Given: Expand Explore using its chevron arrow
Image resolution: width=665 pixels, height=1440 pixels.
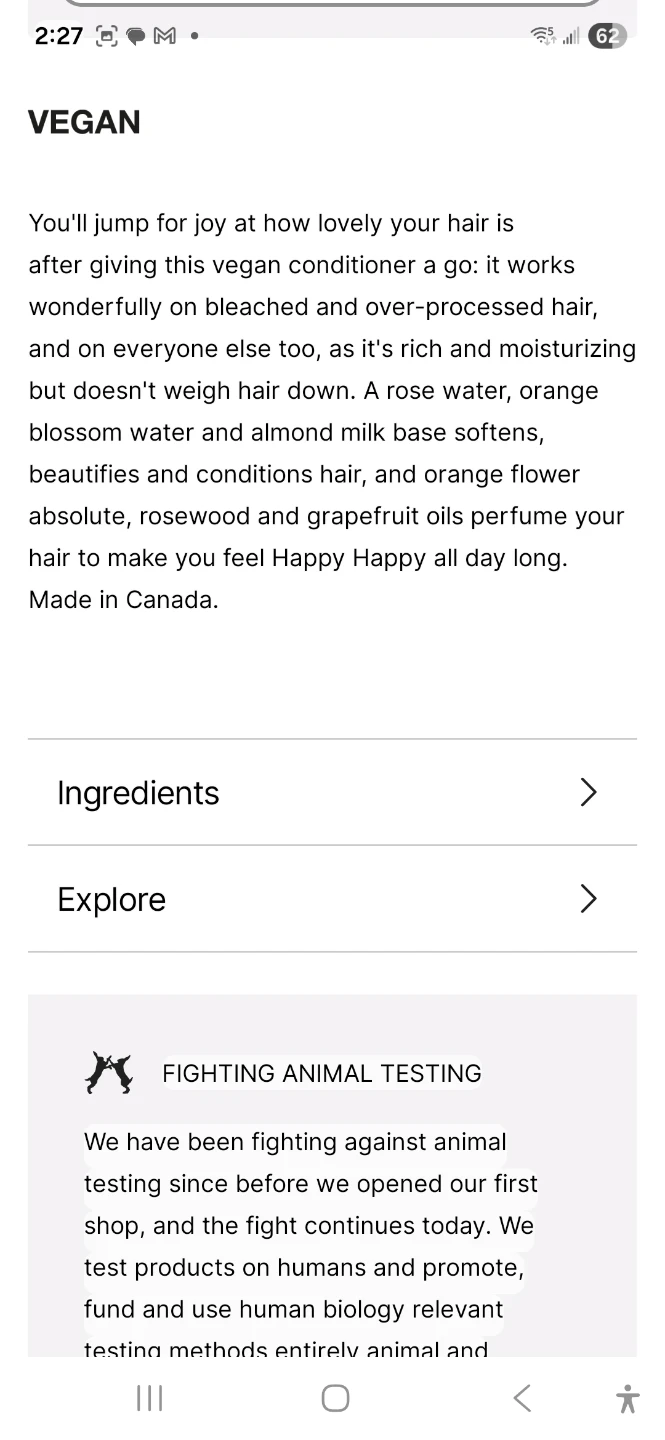Looking at the screenshot, I should coord(588,899).
